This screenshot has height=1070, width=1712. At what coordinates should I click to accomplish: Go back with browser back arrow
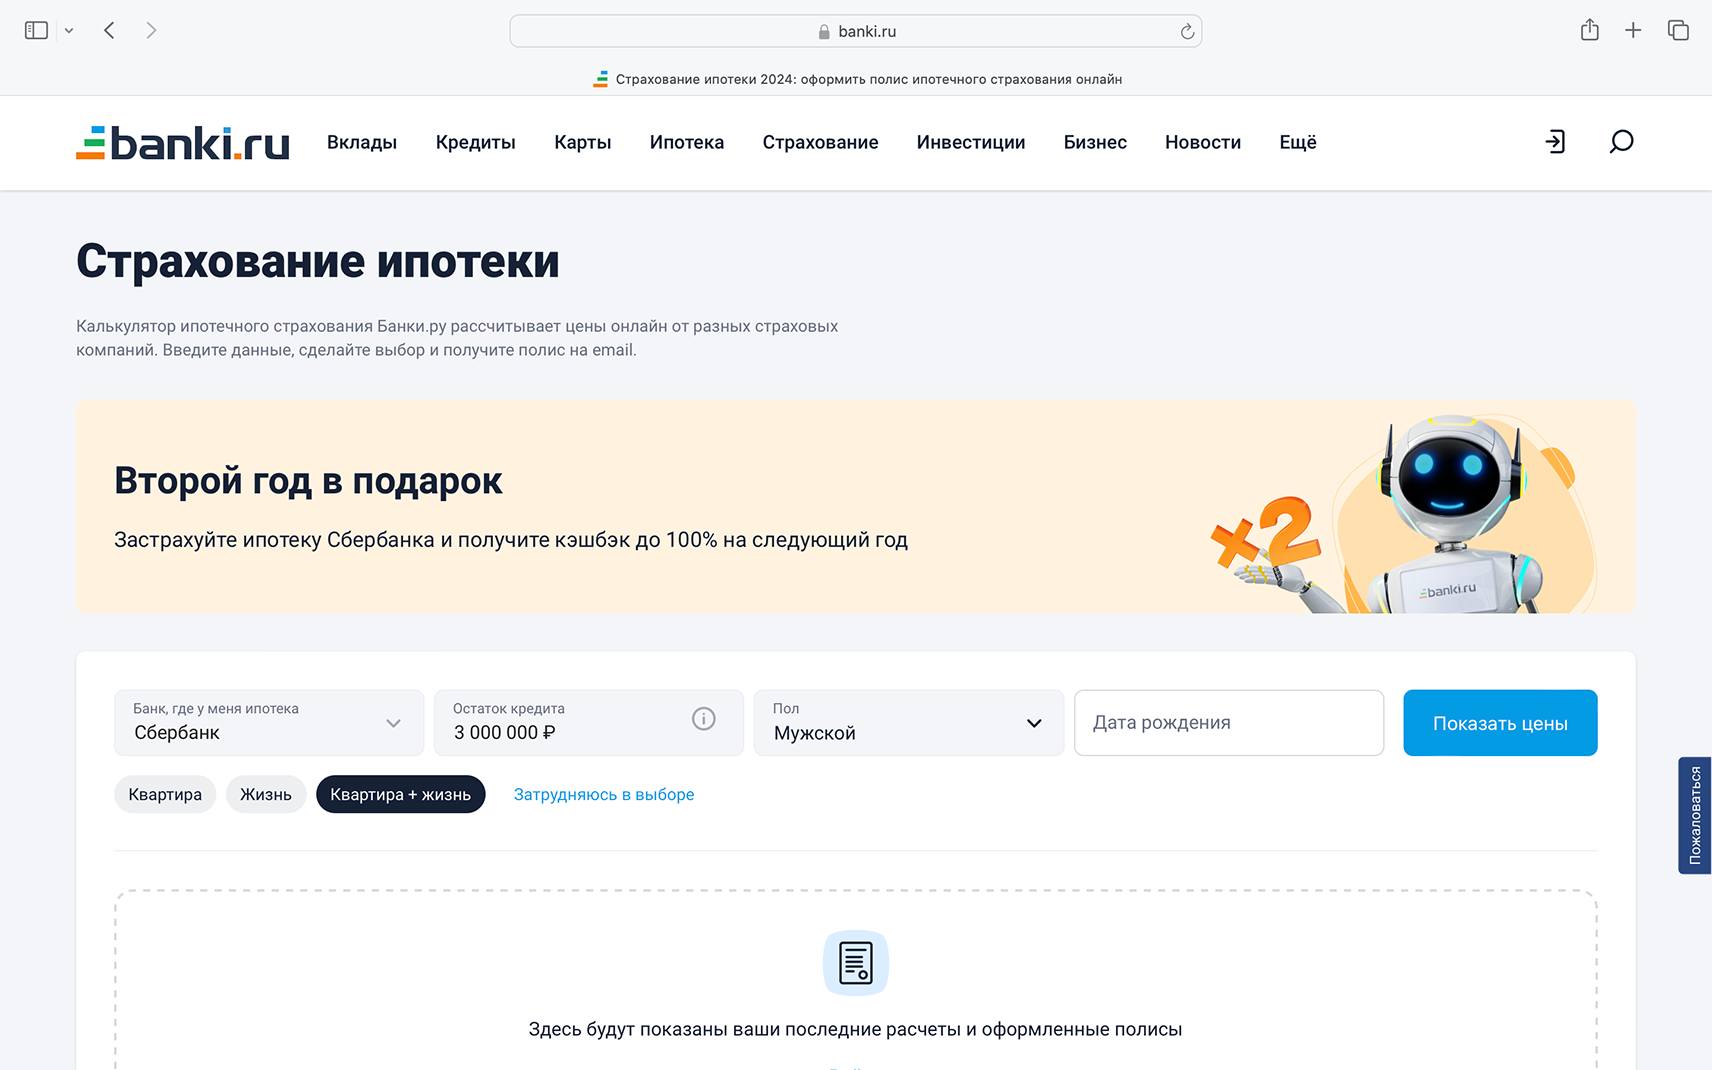[x=110, y=31]
